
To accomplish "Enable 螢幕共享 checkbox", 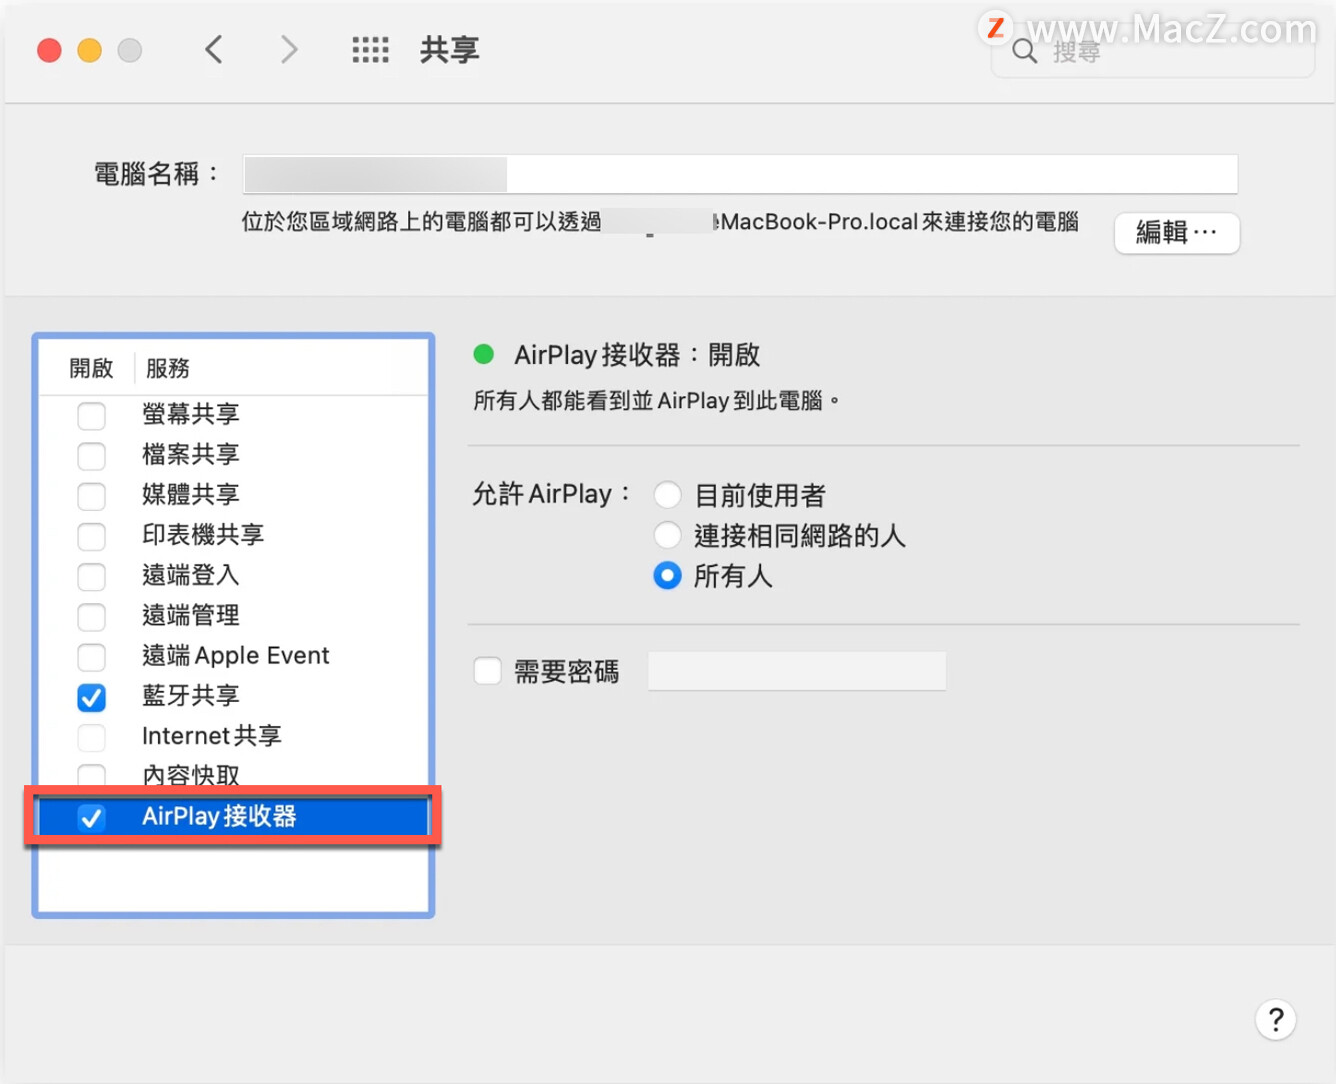I will 91,415.
